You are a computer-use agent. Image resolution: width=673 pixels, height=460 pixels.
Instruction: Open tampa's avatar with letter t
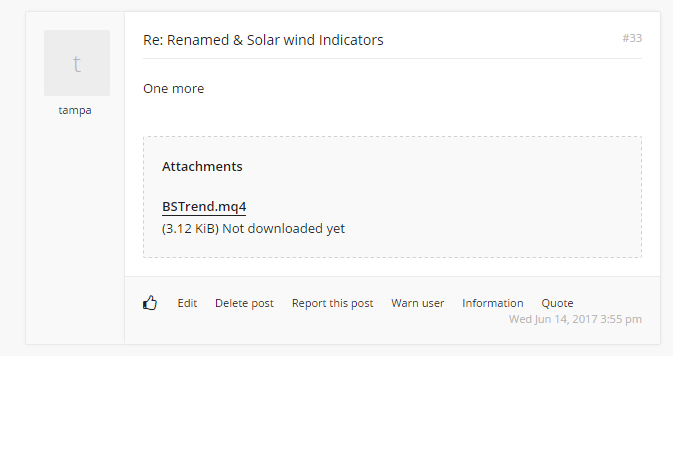pos(77,63)
